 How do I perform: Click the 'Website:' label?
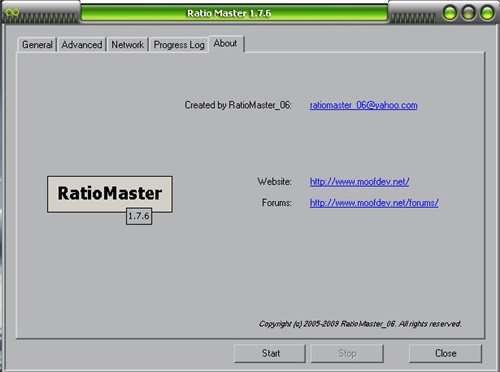click(274, 182)
